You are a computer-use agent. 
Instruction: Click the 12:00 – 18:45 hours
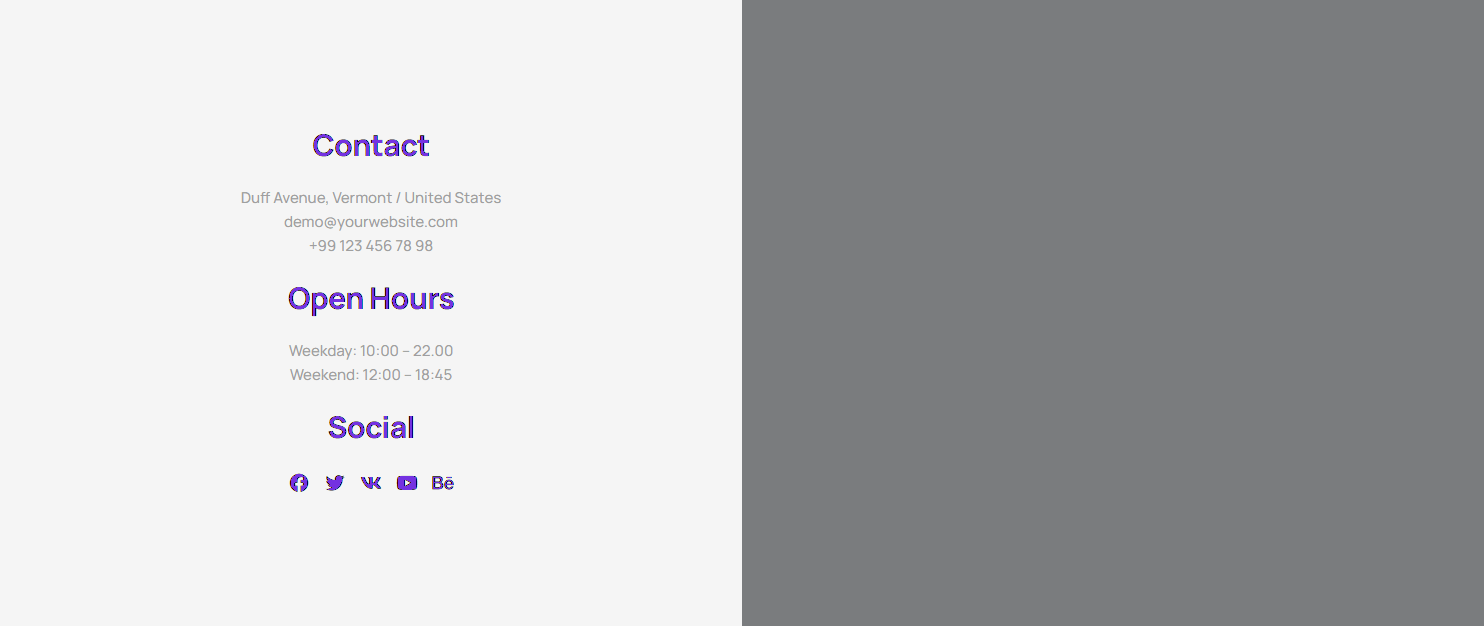(408, 375)
